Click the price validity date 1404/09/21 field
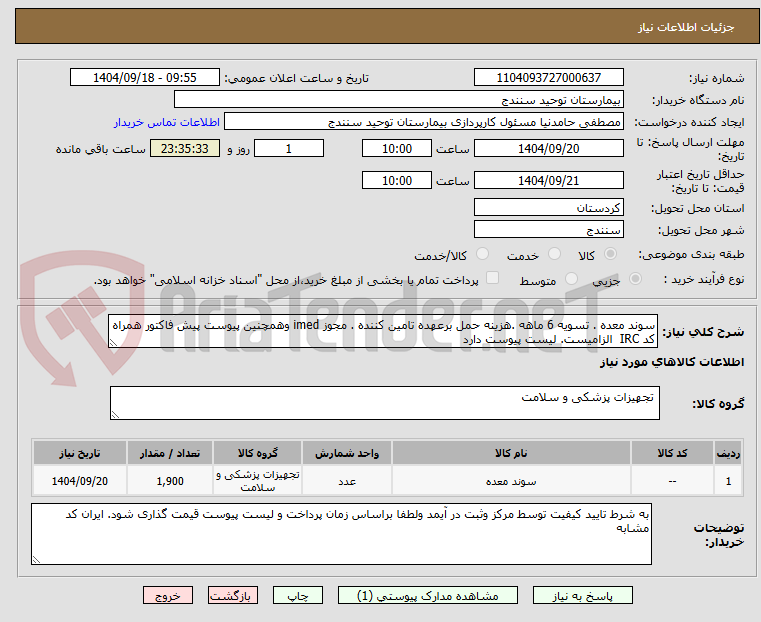The height and width of the screenshot is (622, 761). (x=548, y=180)
